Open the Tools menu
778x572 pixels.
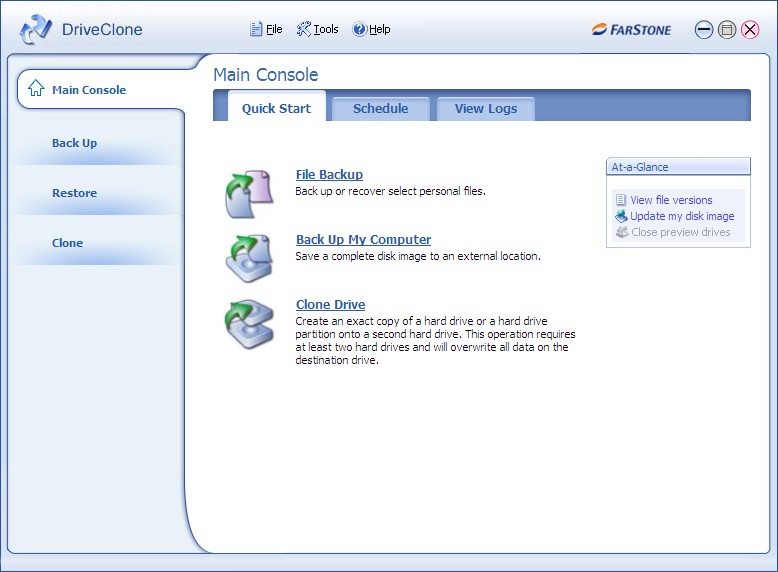click(x=318, y=30)
